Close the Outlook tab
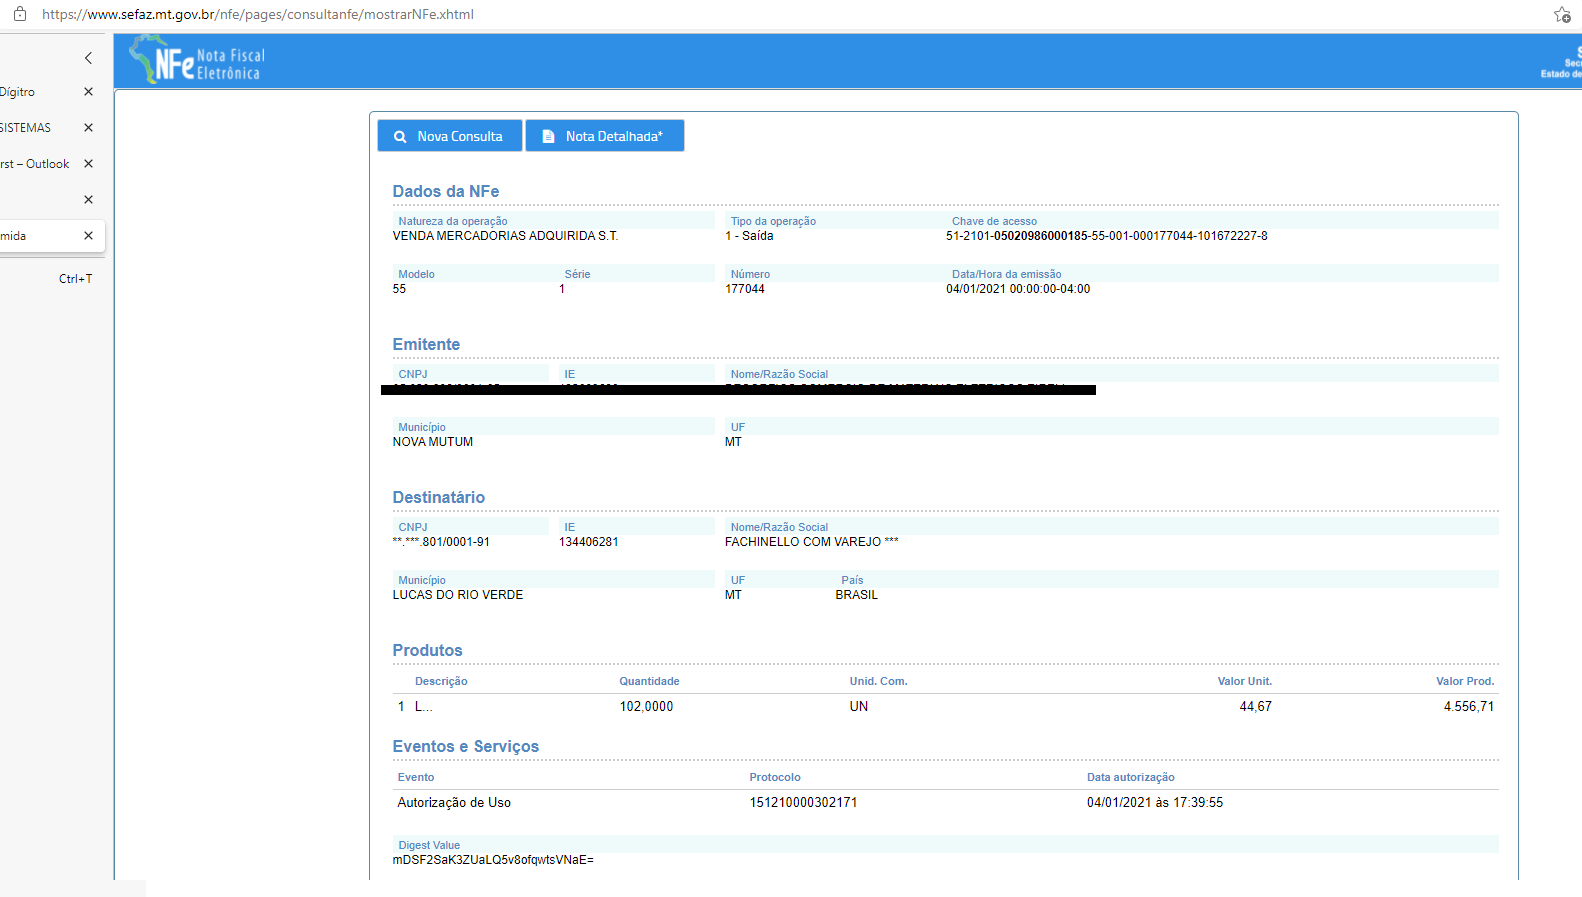This screenshot has height=897, width=1582. point(88,164)
